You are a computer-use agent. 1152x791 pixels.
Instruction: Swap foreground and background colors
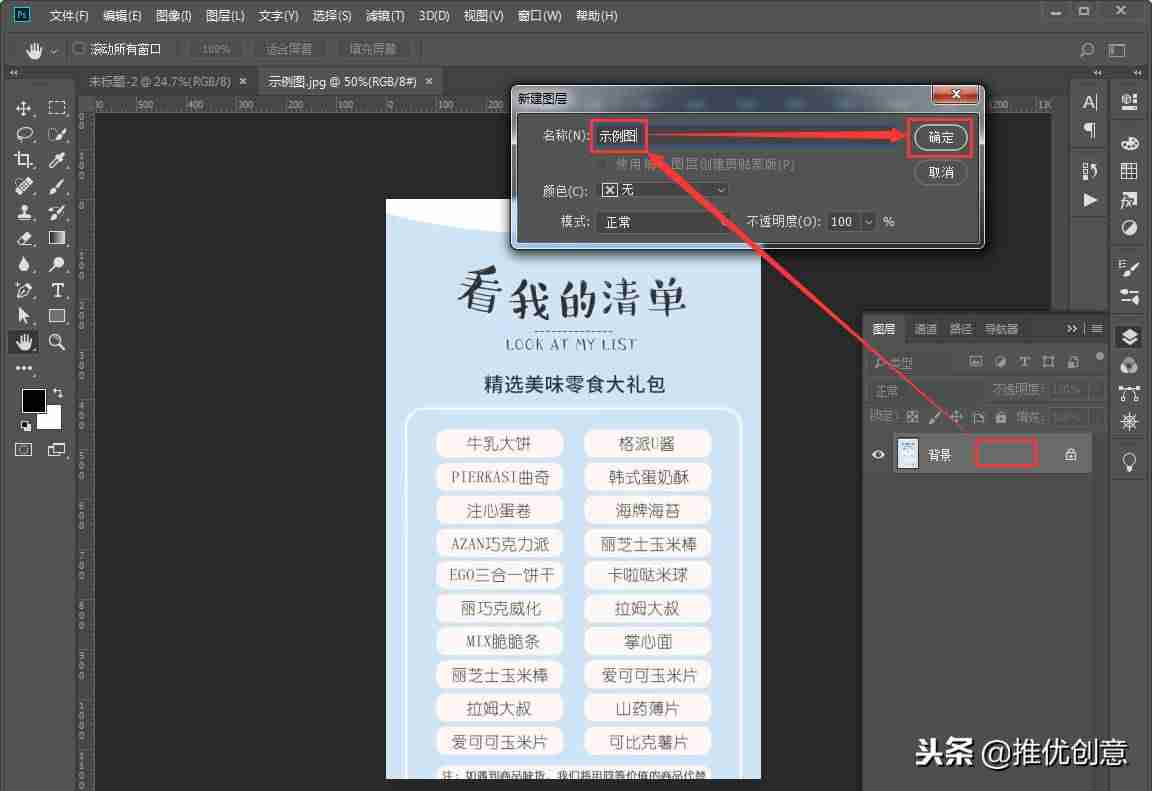click(x=58, y=392)
